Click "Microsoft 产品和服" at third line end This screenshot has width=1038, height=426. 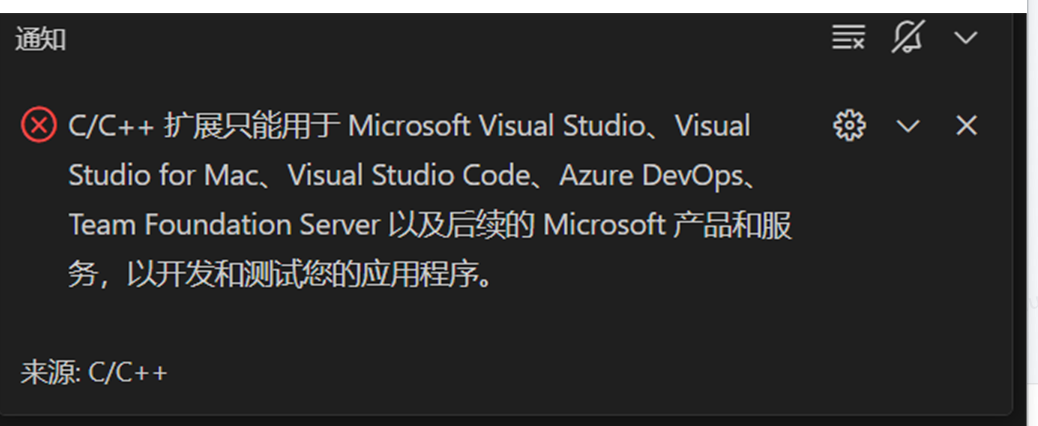click(668, 225)
